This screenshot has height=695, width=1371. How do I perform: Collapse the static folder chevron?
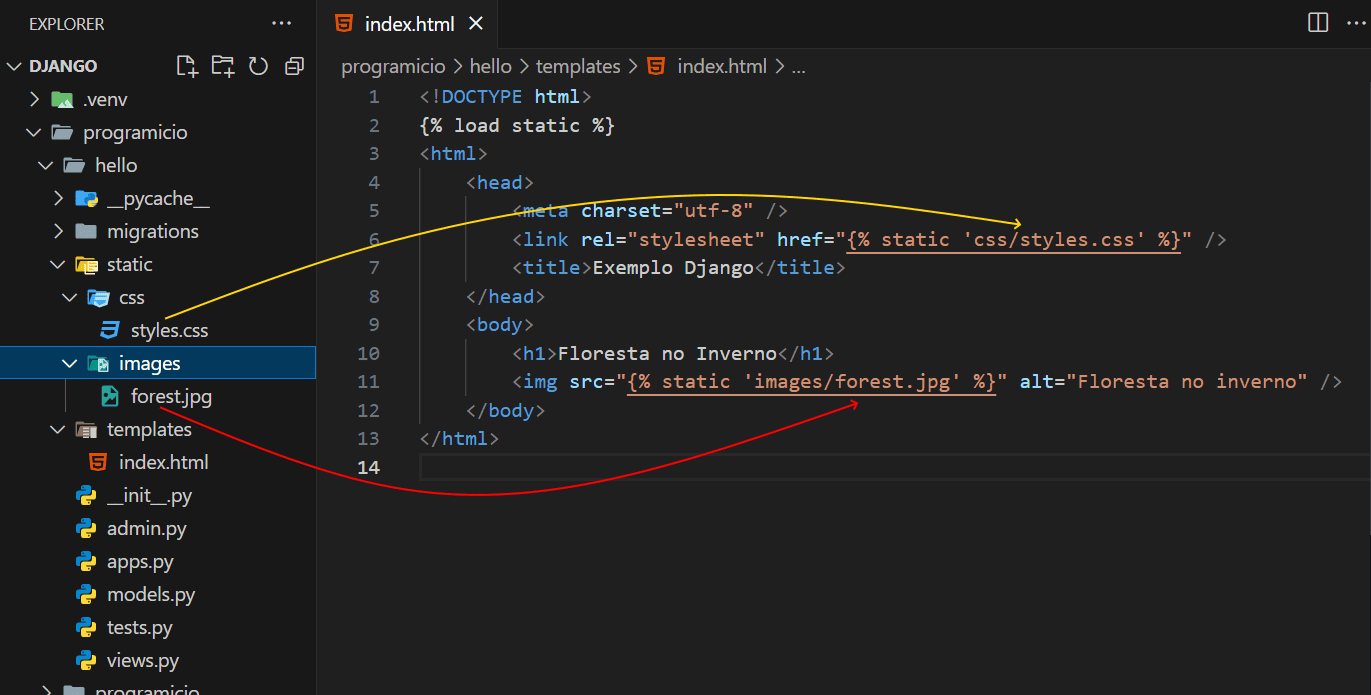point(58,264)
